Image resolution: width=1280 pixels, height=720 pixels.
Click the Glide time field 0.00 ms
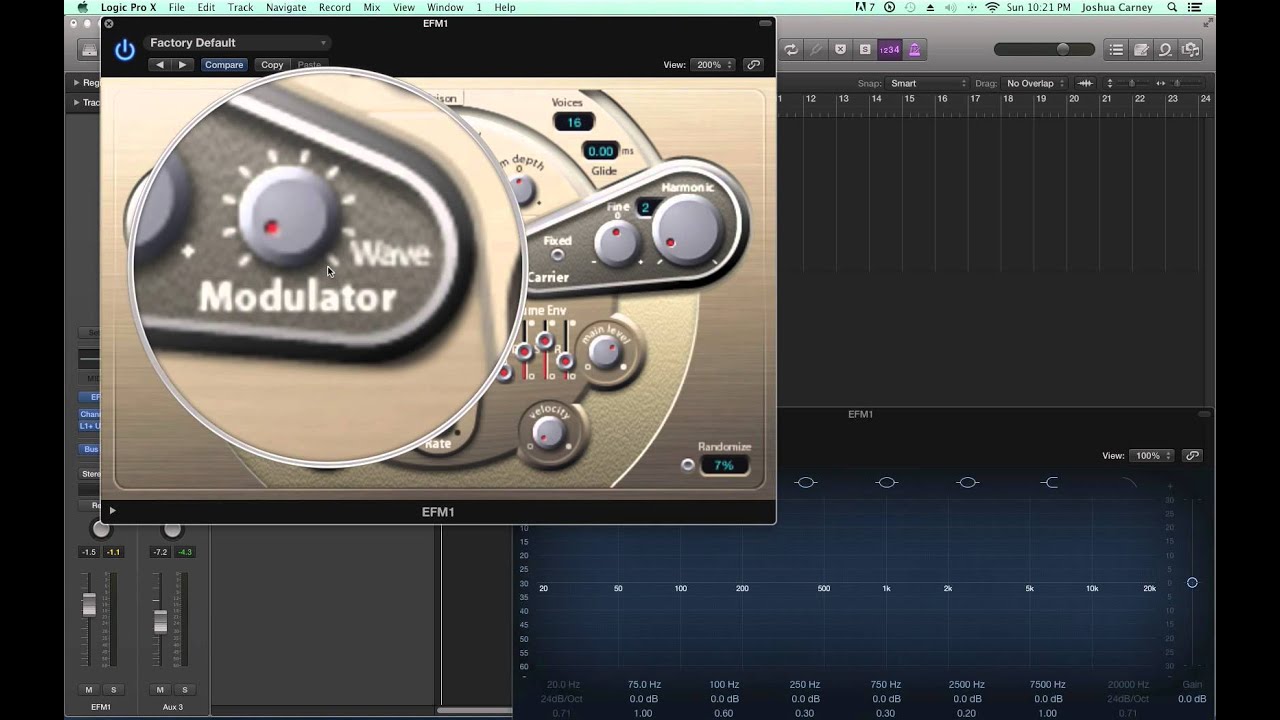pyautogui.click(x=600, y=151)
